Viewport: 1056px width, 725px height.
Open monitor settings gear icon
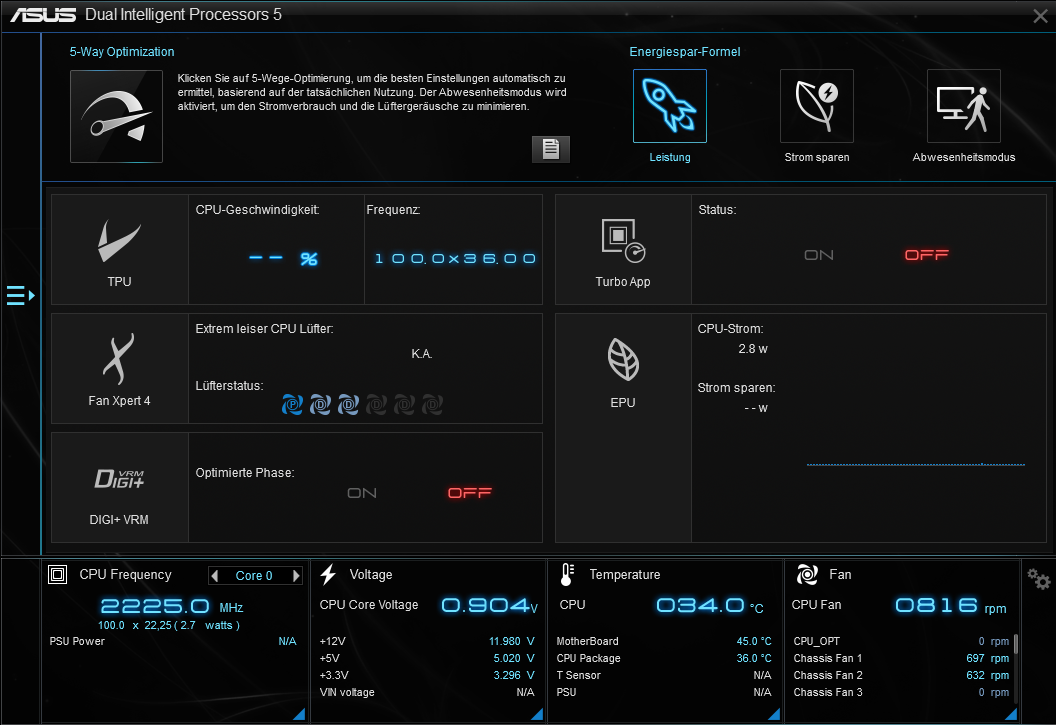point(1038,579)
